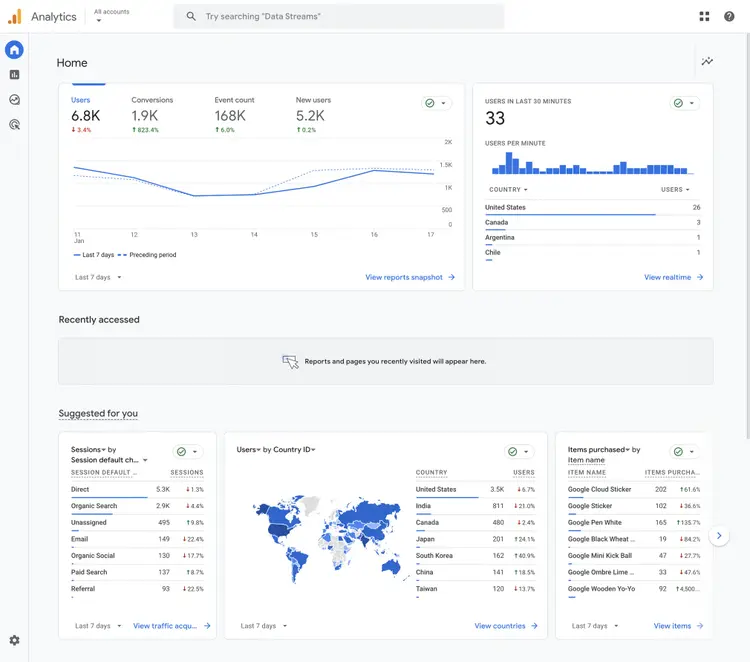Click the arrow beside View realtime
The width and height of the screenshot is (750, 662).
700,277
